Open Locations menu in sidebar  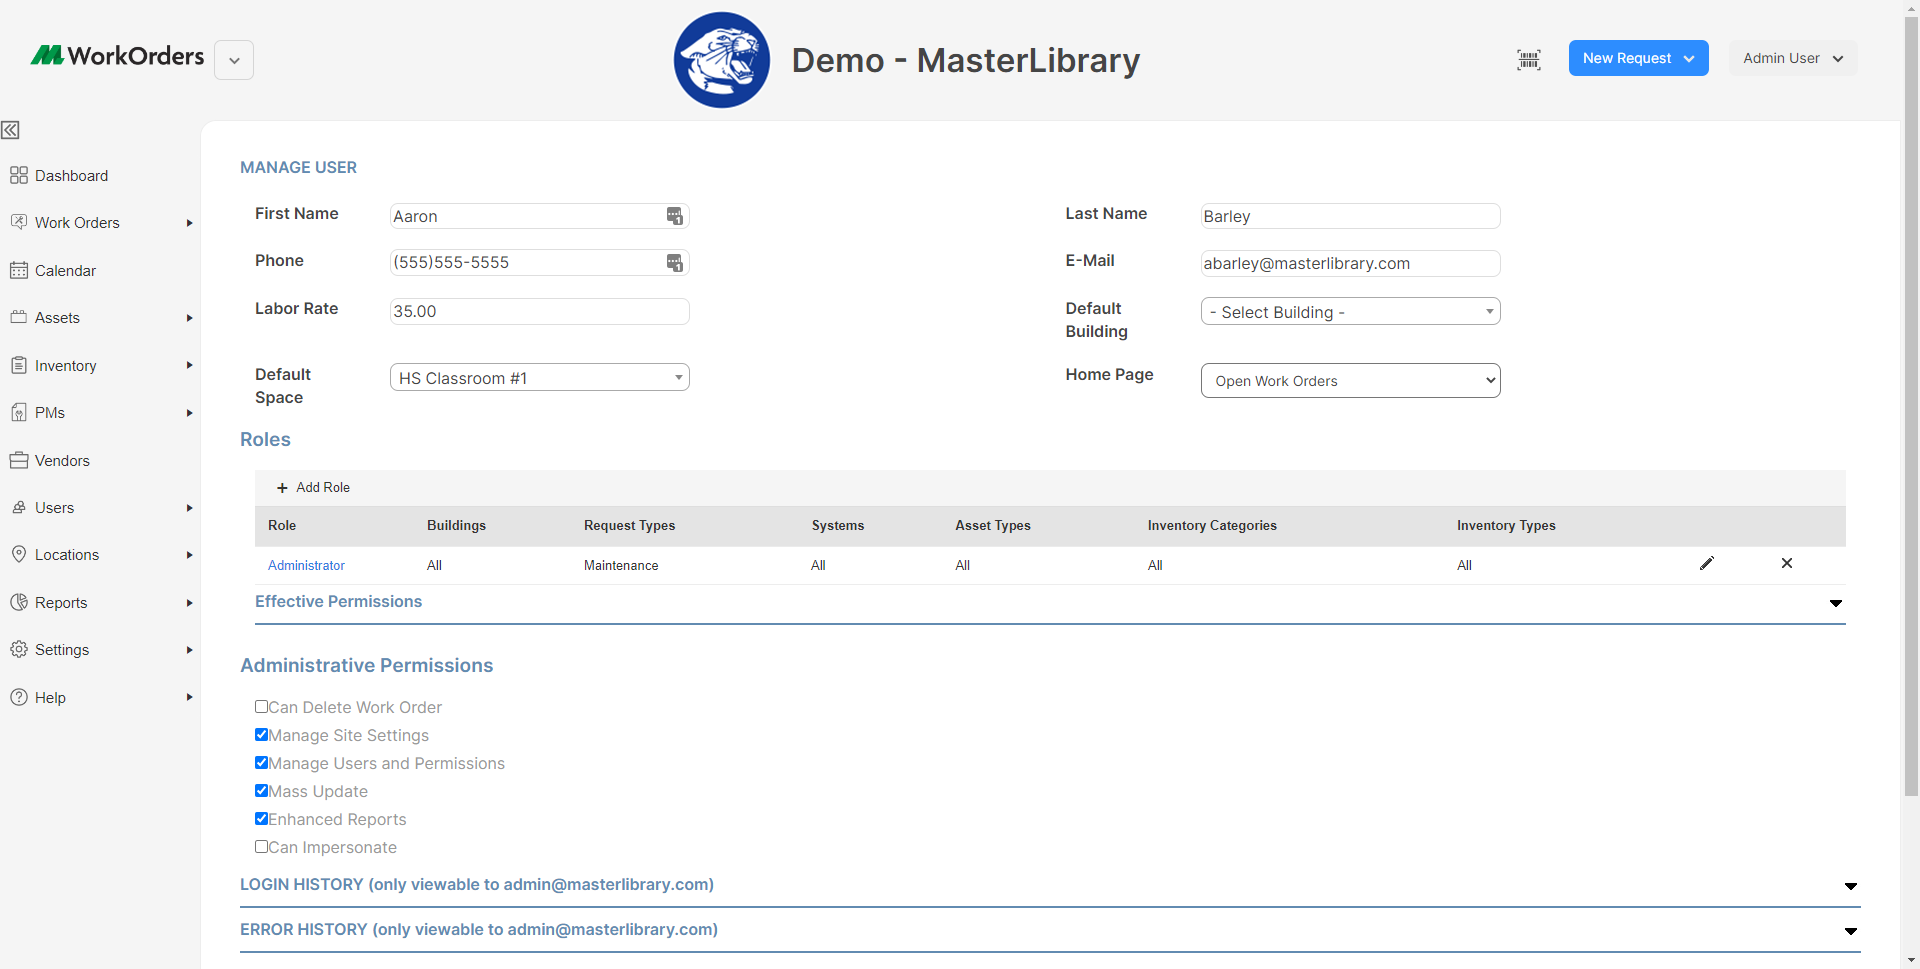(x=67, y=554)
